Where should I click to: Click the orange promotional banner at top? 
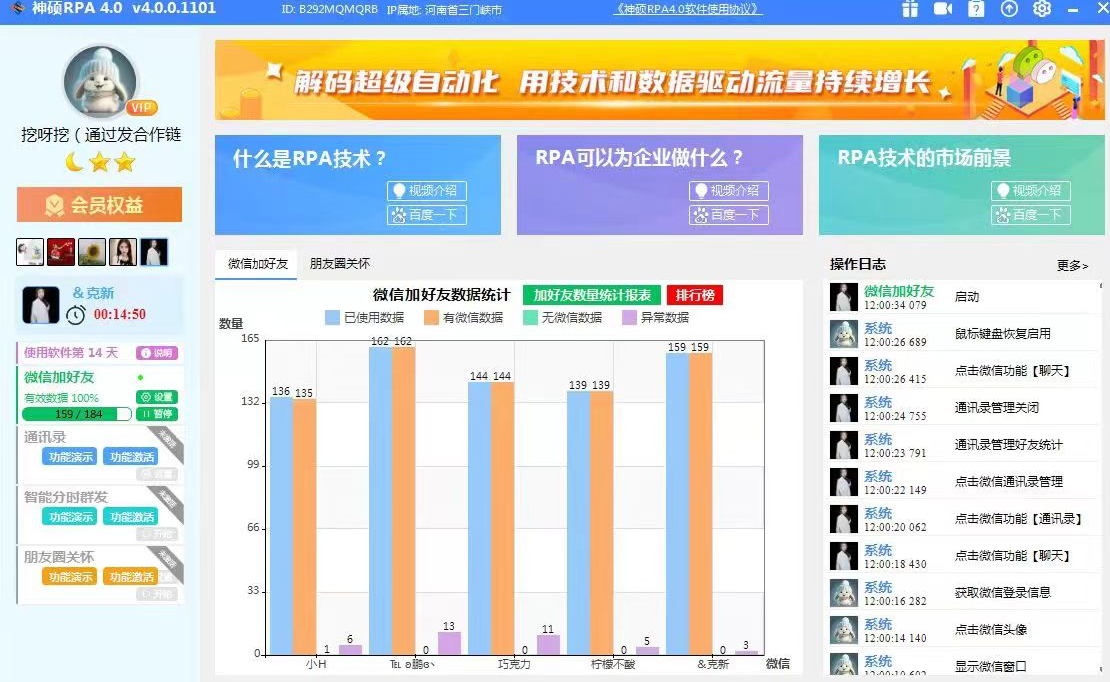(x=659, y=80)
